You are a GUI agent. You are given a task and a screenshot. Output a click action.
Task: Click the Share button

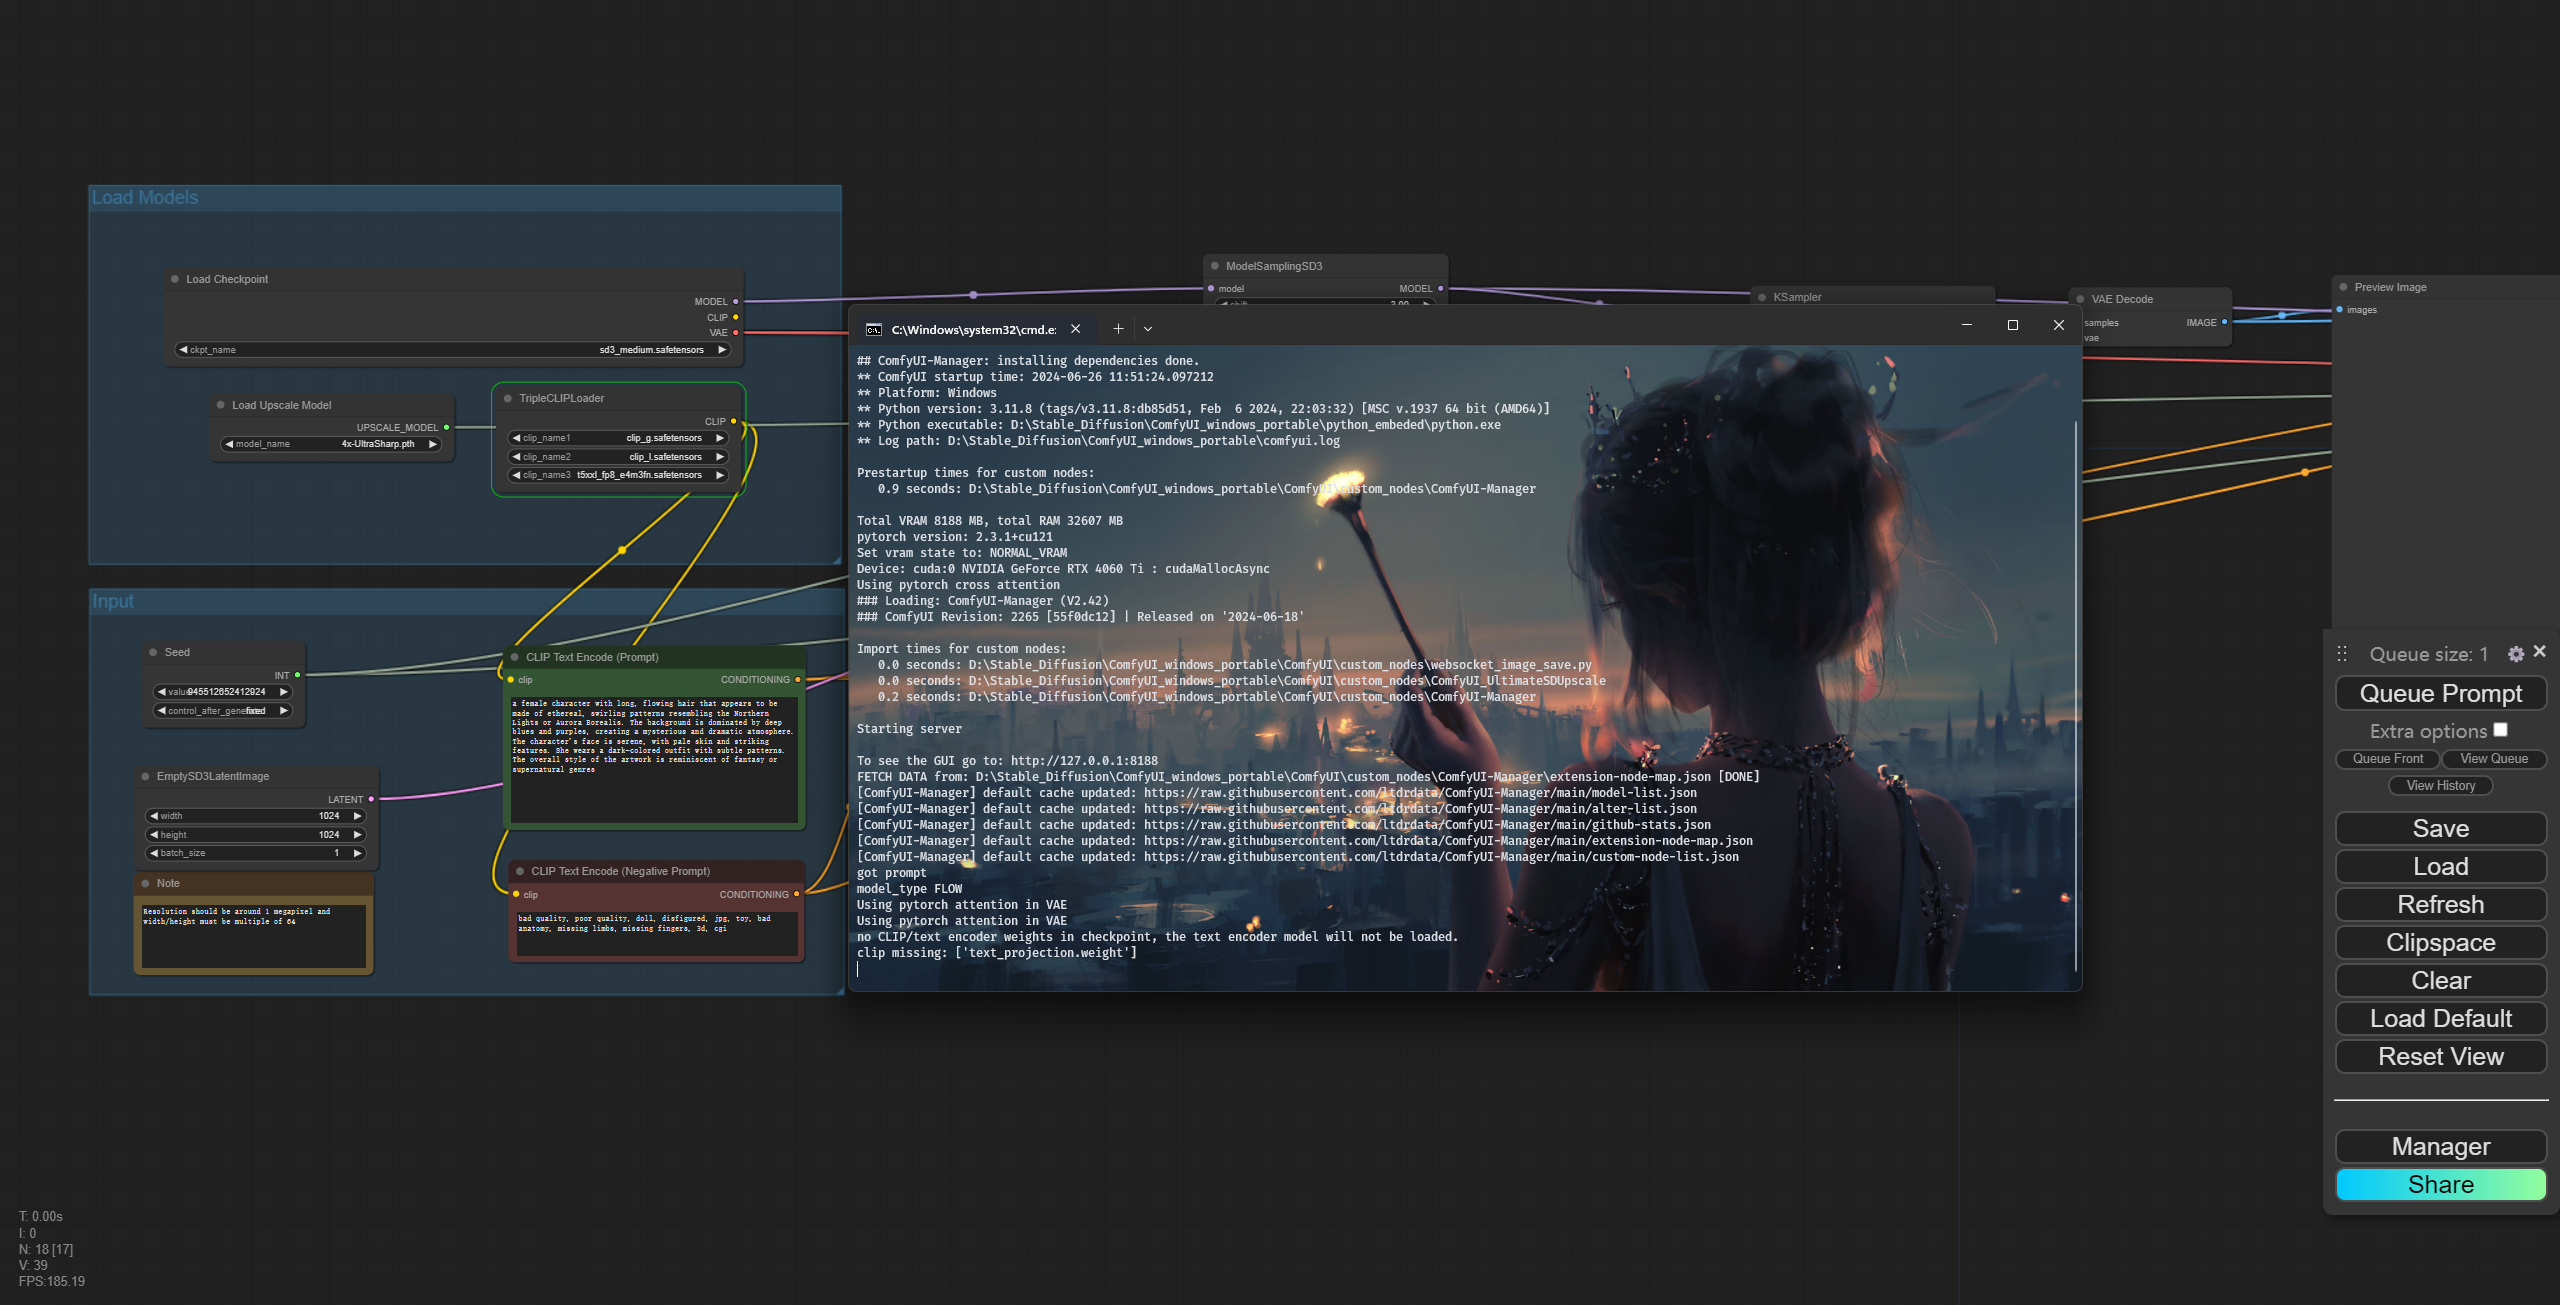click(x=2440, y=1184)
